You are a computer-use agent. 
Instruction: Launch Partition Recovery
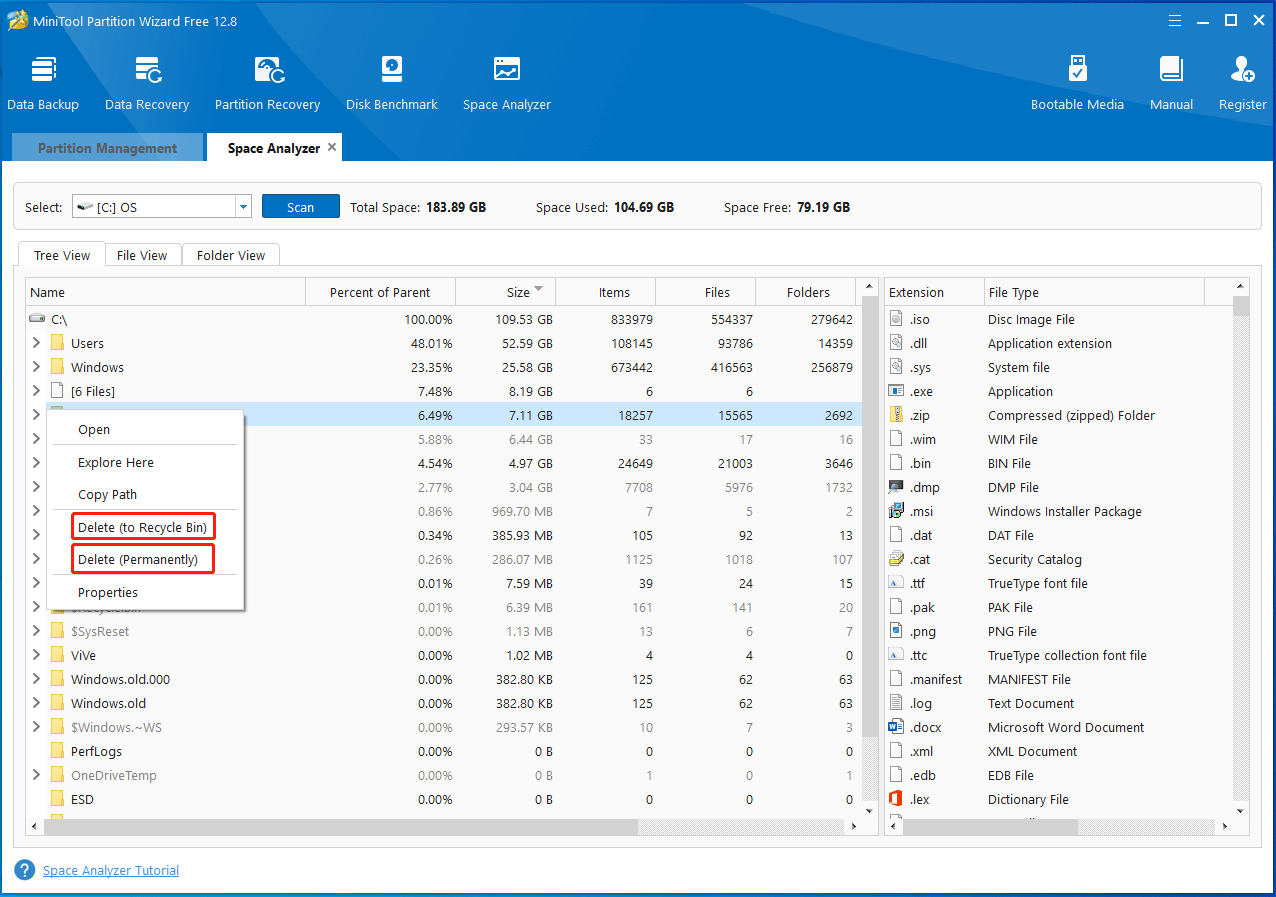click(x=267, y=84)
